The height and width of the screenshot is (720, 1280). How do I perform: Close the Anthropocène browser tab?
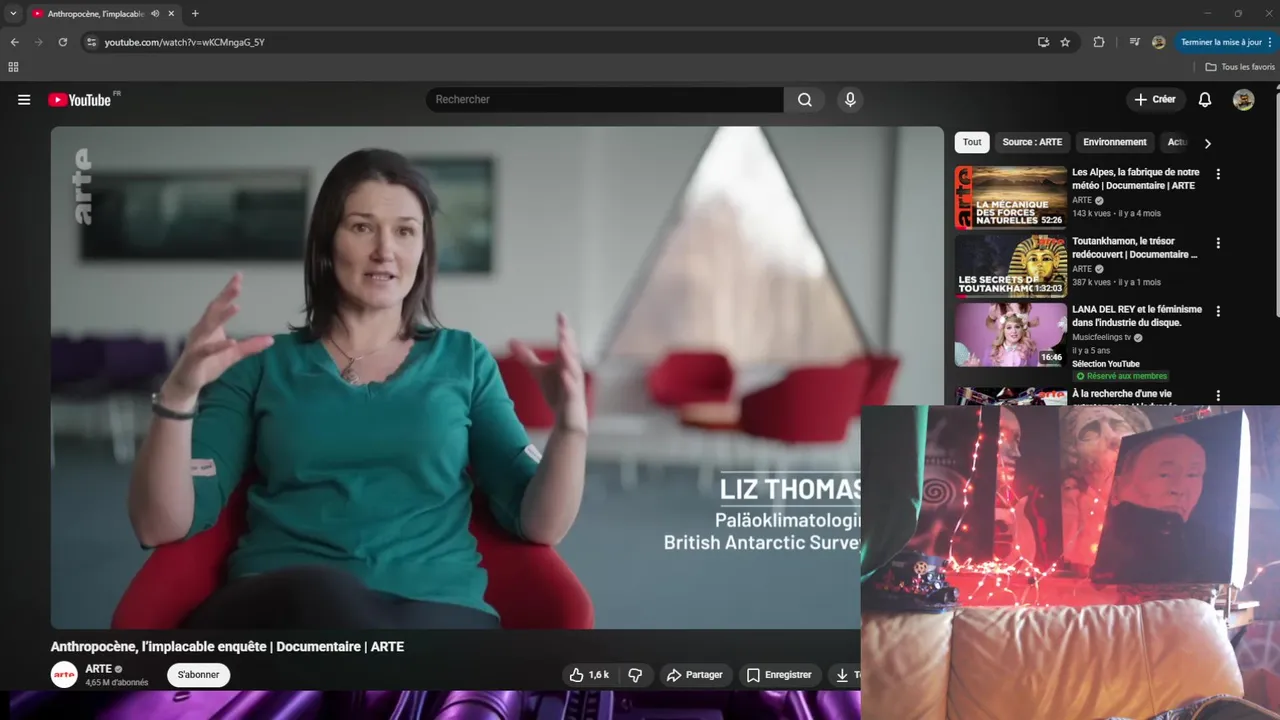[171, 14]
